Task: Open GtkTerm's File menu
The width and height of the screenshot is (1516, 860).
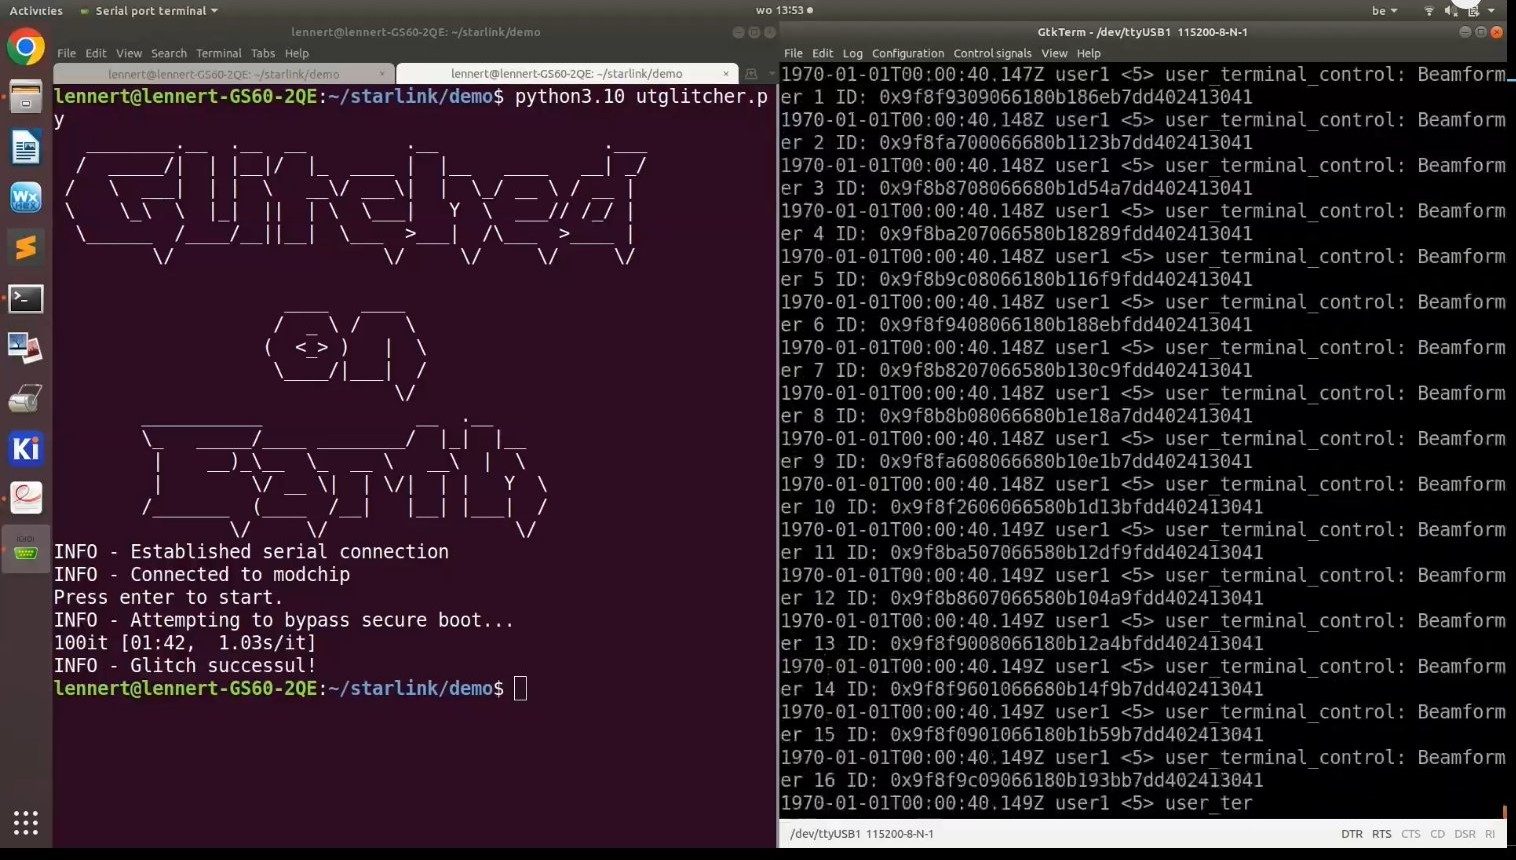Action: coord(794,53)
